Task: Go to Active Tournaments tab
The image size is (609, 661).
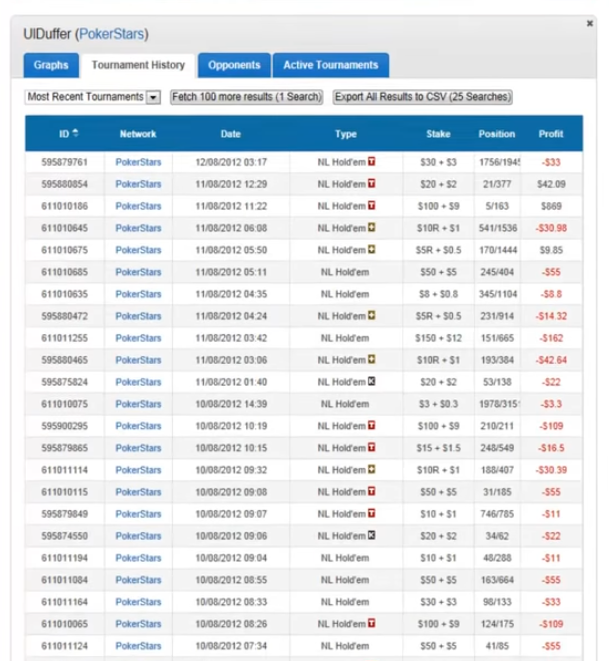Action: (330, 65)
